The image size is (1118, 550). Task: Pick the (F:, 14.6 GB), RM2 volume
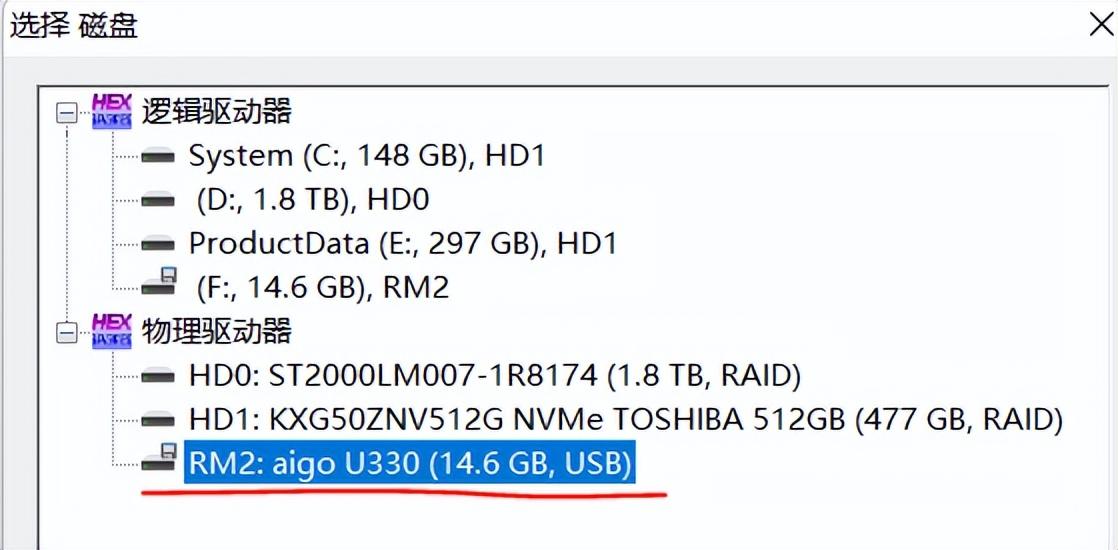point(323,288)
